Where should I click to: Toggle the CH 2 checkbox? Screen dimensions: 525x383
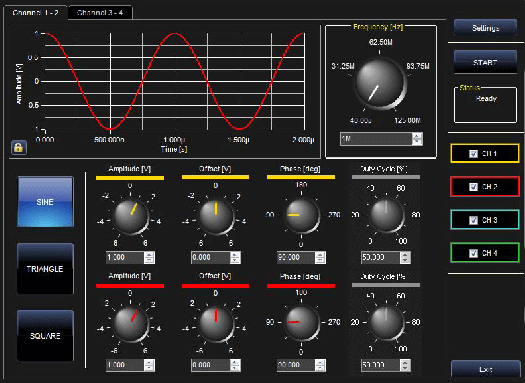473,186
